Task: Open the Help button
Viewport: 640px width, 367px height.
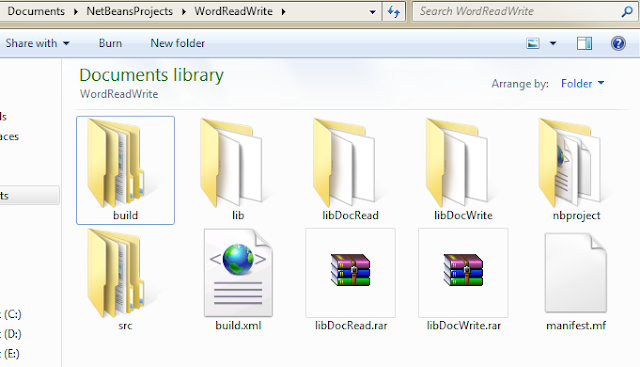Action: pos(618,43)
